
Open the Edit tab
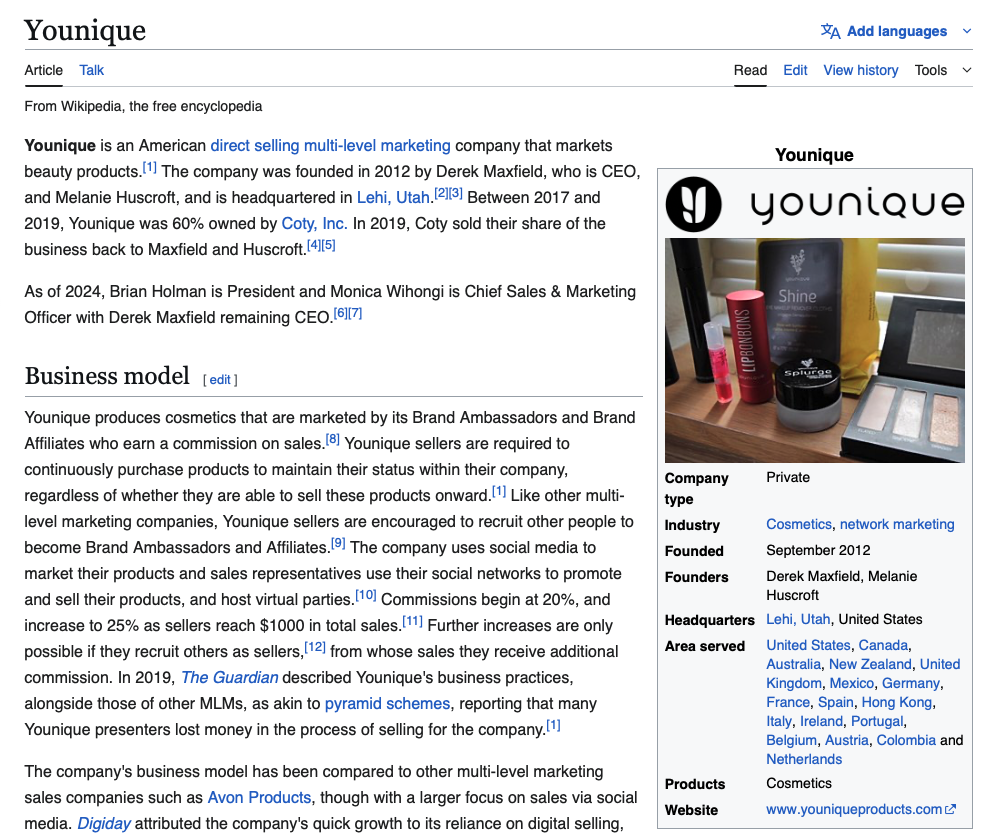tap(795, 70)
